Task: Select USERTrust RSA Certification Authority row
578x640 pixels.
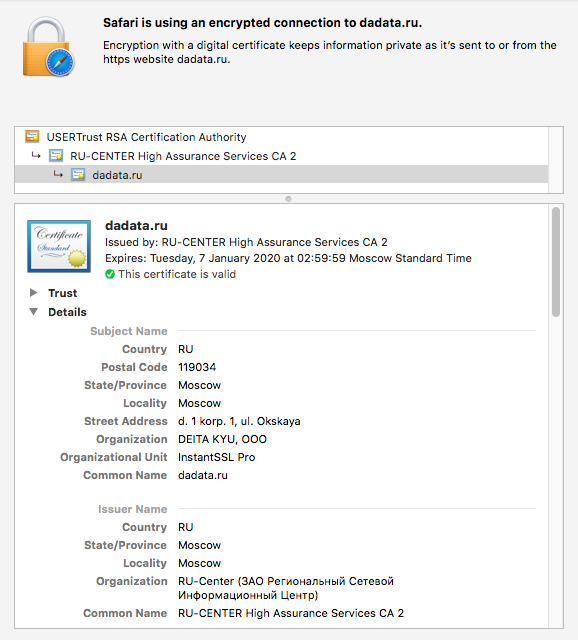Action: 281,137
